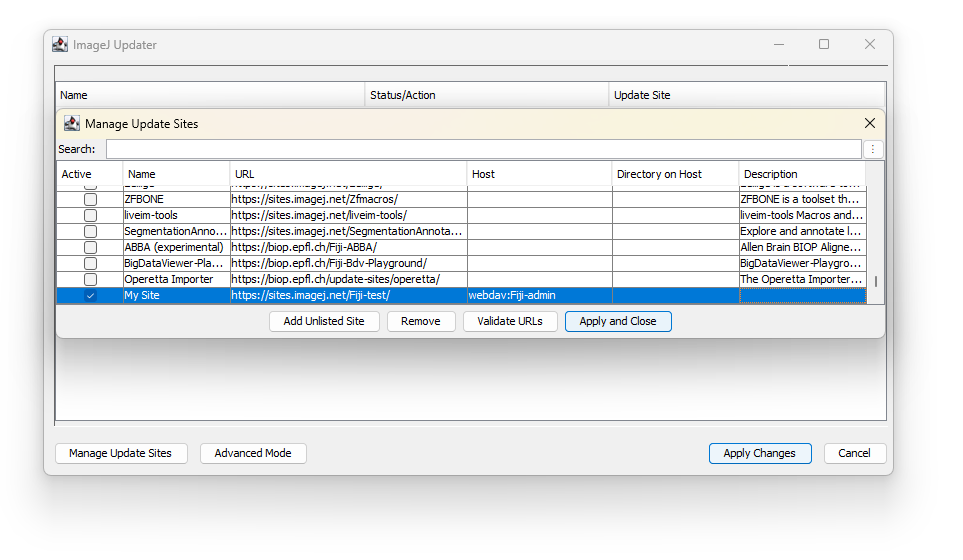Viewport: 963px width, 560px height.
Task: Click the webdav:Fiji-admin host cell
Action: click(540, 295)
